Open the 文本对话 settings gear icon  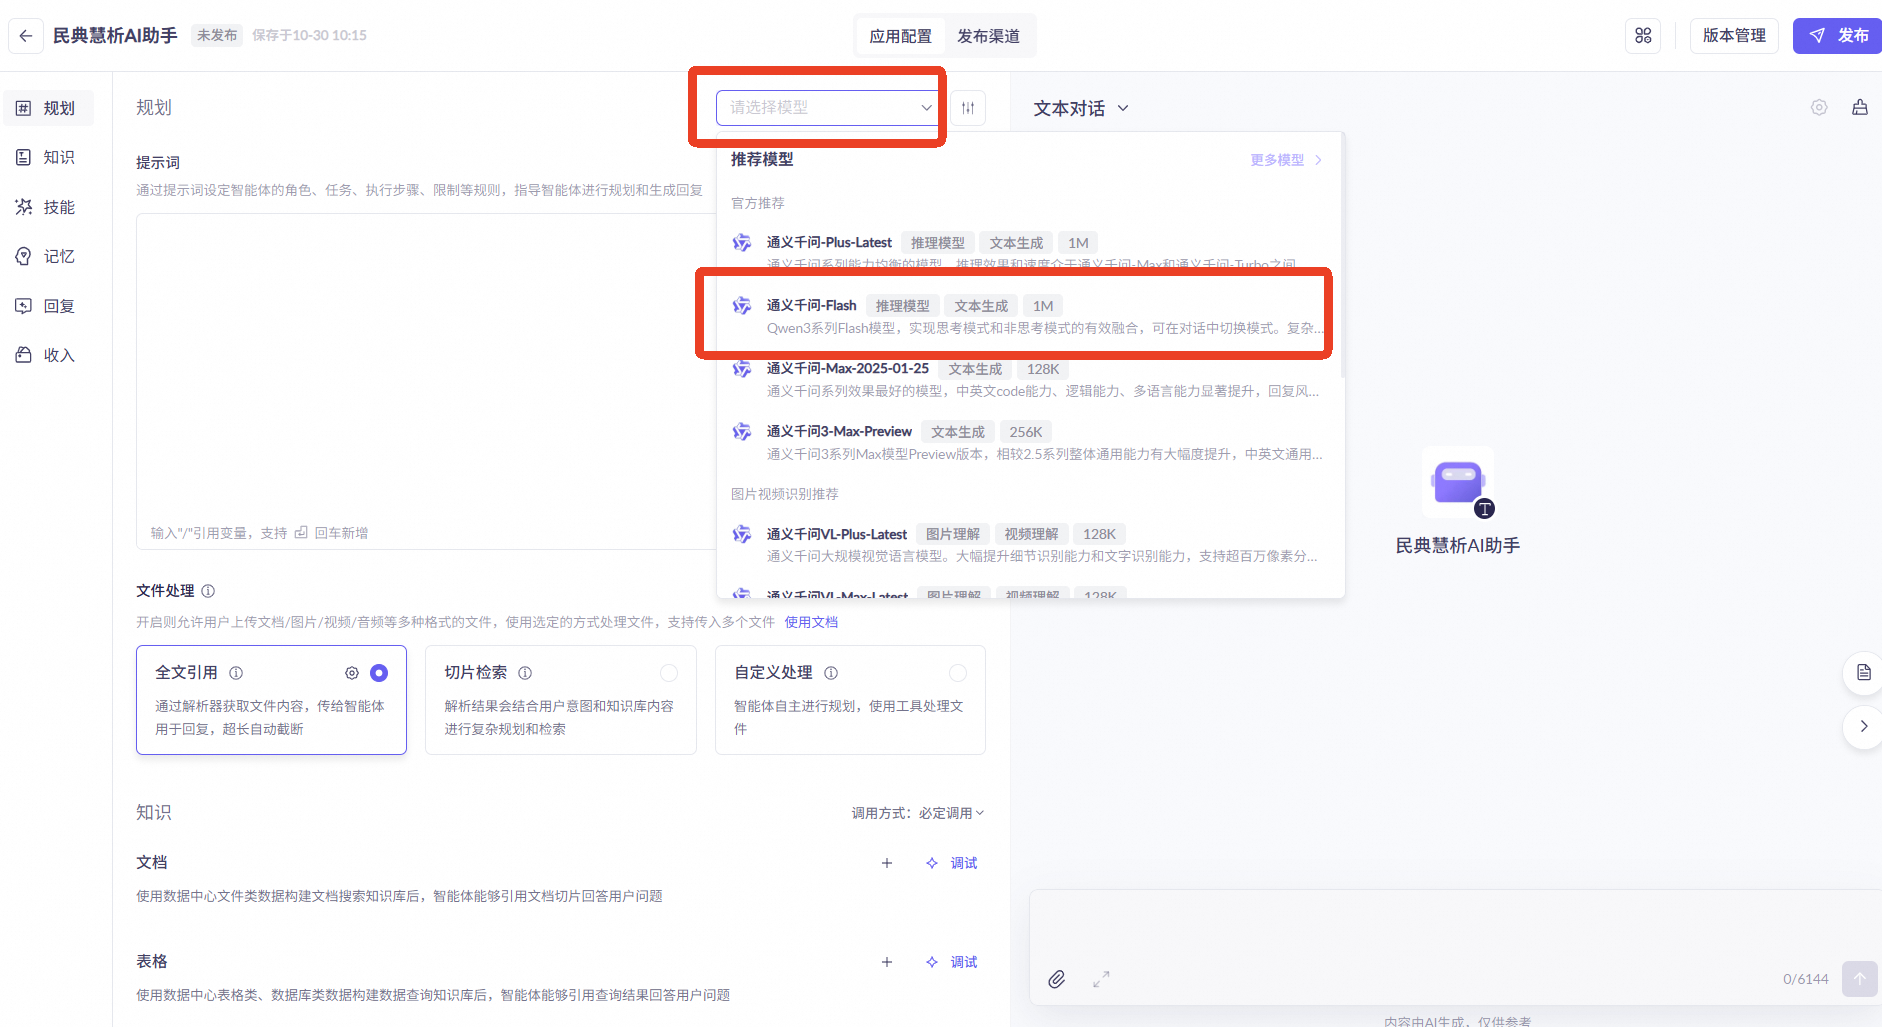point(1819,108)
